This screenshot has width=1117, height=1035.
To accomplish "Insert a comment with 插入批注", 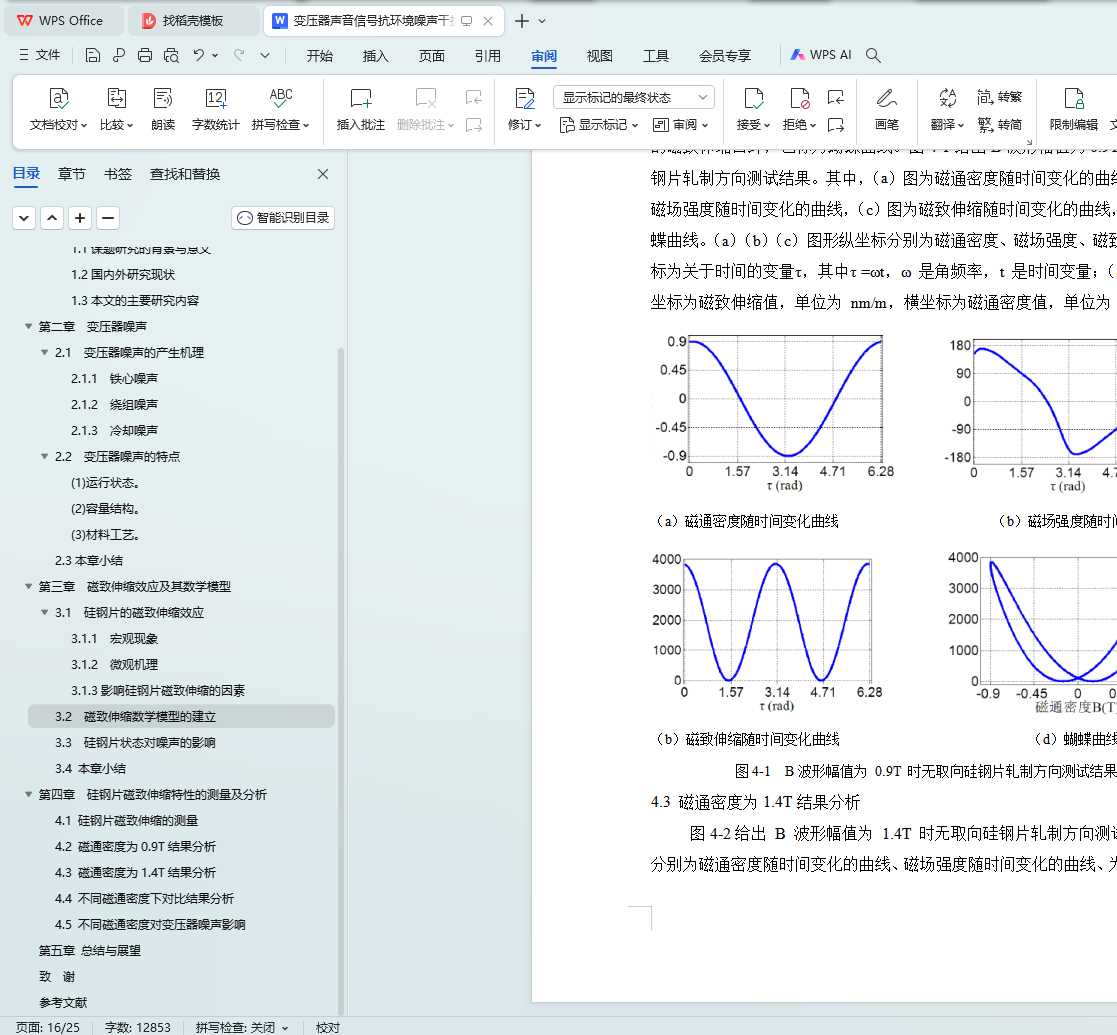I will point(360,109).
